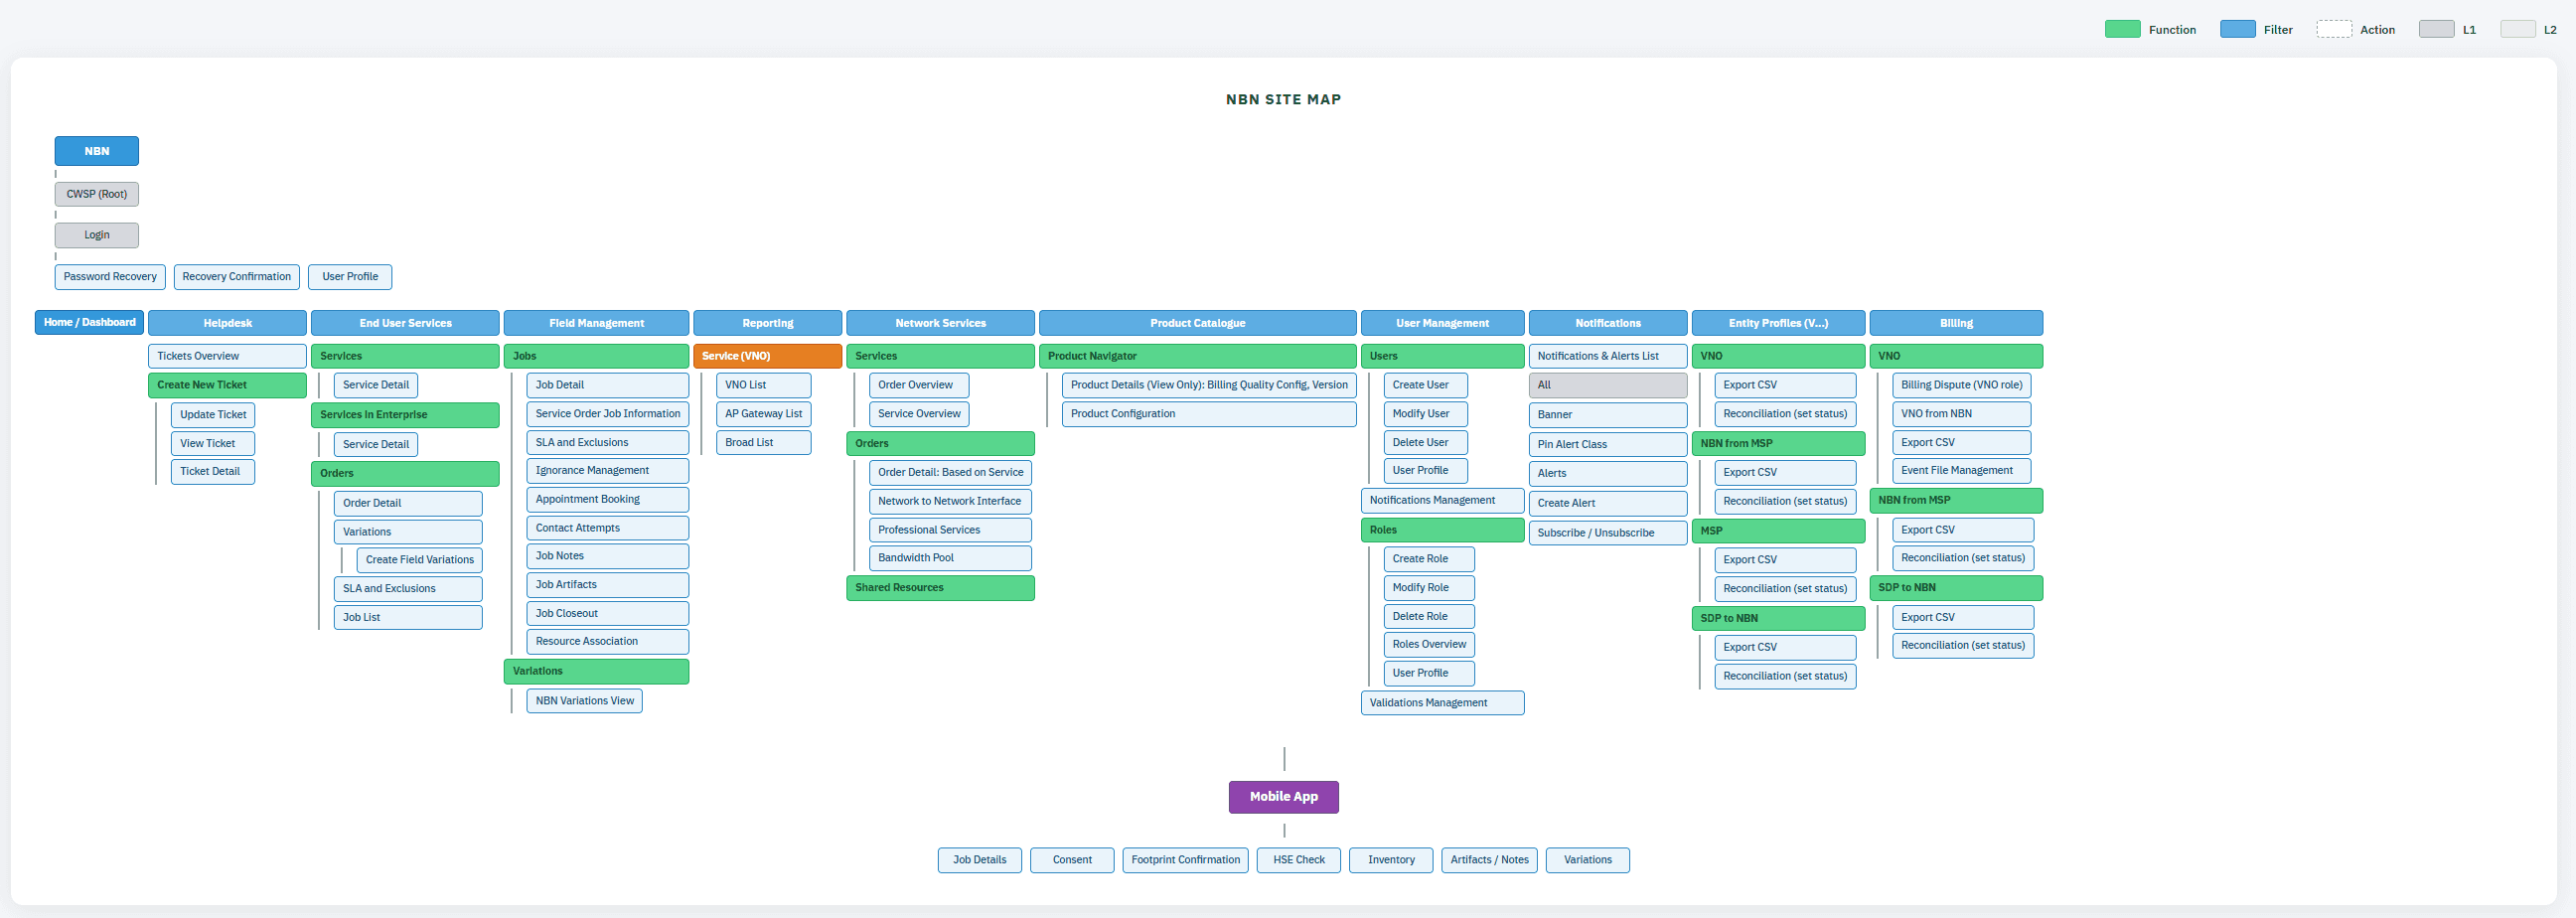Select the Helpdesk section header

coord(228,323)
